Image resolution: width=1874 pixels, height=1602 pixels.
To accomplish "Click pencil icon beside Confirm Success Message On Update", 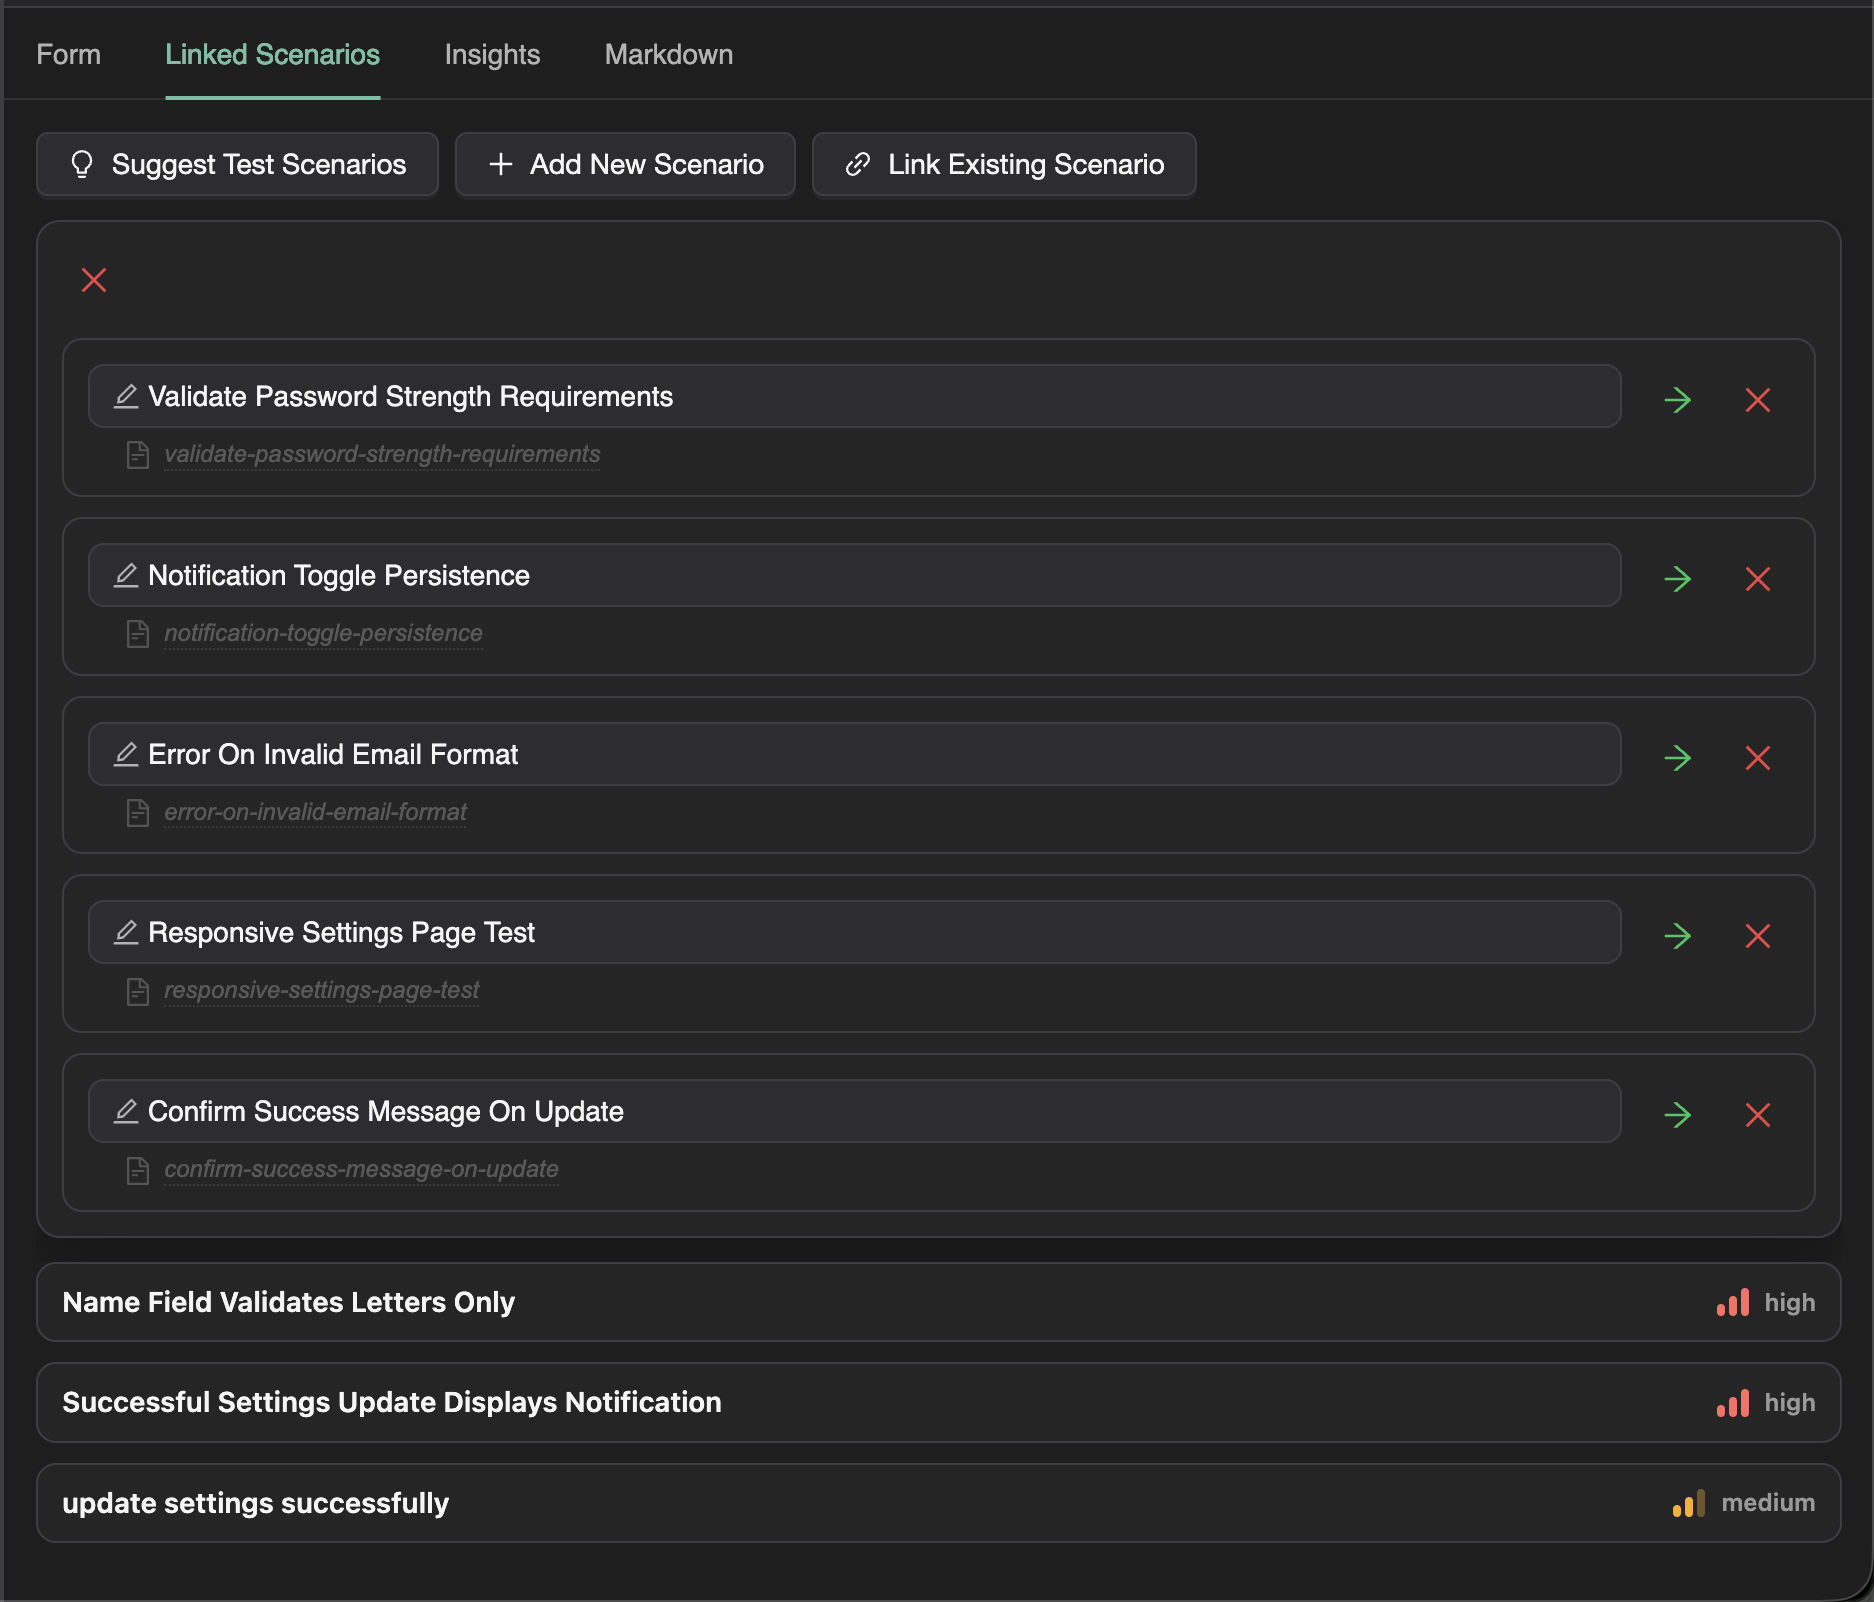I will pyautogui.click(x=126, y=1112).
